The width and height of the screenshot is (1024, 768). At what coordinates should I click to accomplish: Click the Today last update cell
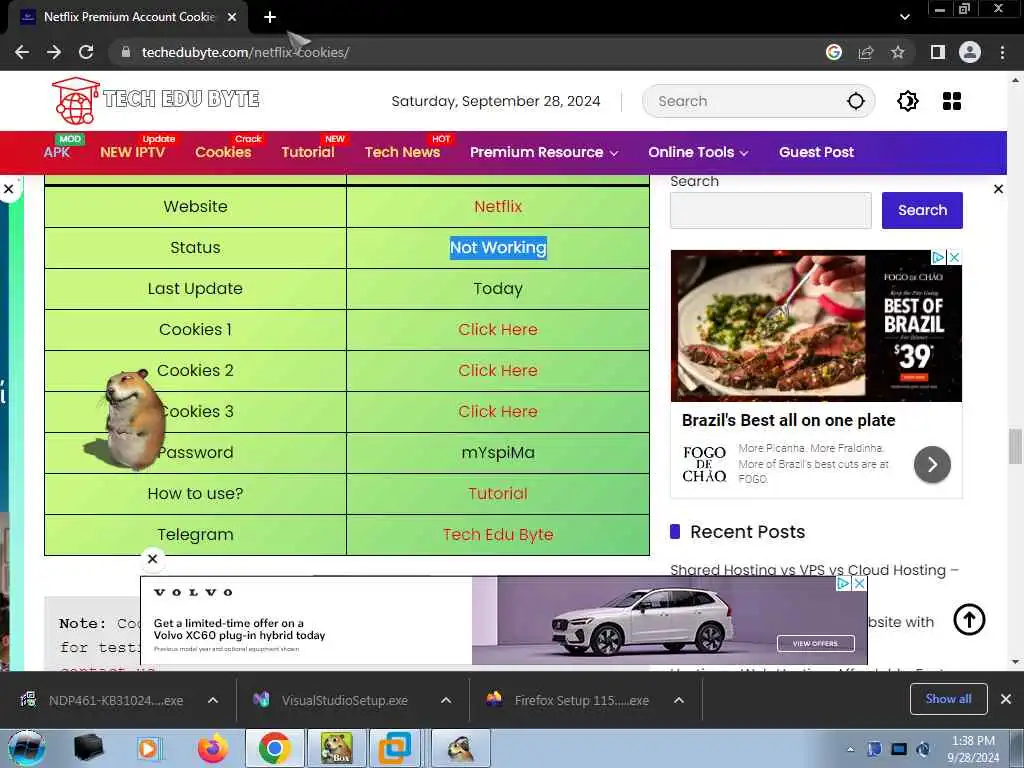[x=498, y=289]
